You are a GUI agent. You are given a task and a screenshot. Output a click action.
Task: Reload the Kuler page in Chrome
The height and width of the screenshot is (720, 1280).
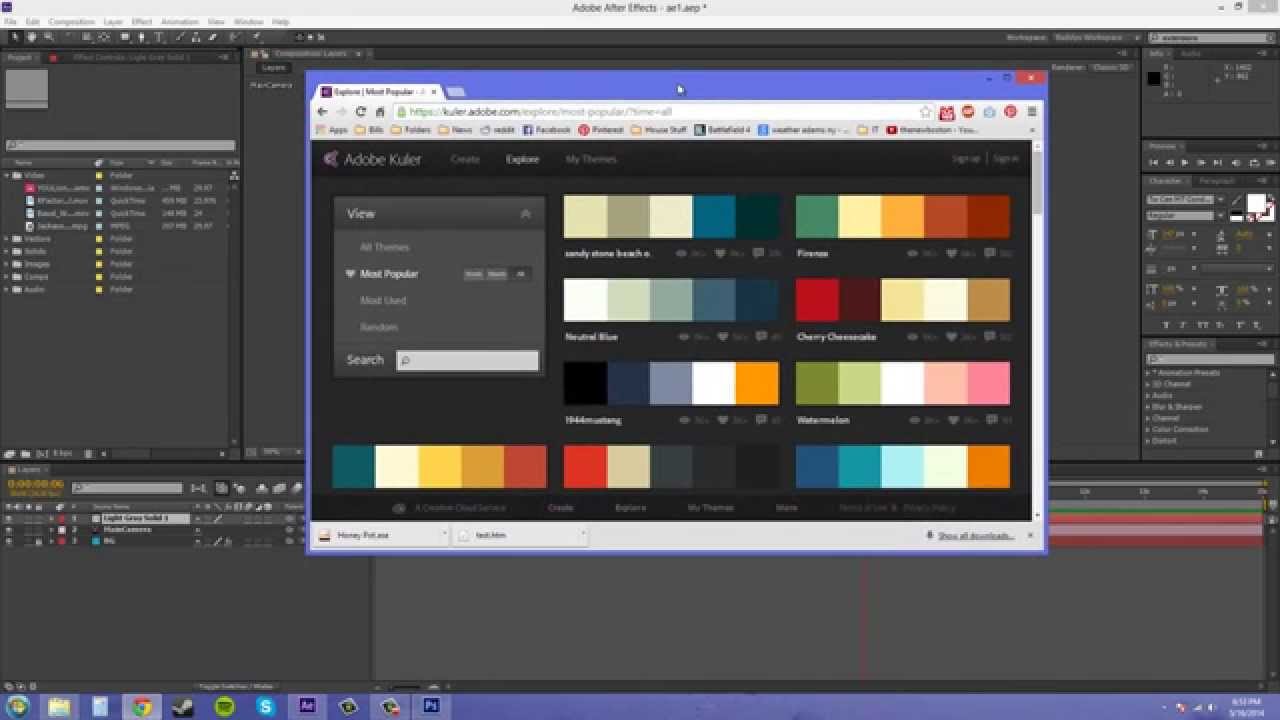361,112
